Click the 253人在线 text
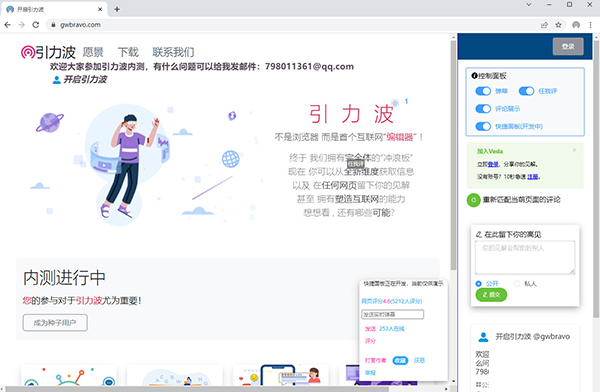The image size is (600, 392). [391, 328]
